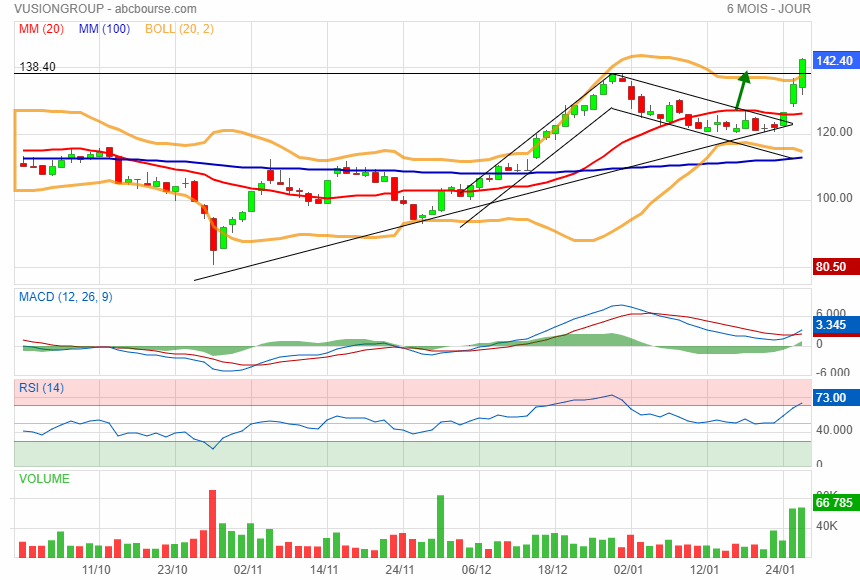Click the VOLUME panel label
This screenshot has width=860, height=580.
click(44, 479)
